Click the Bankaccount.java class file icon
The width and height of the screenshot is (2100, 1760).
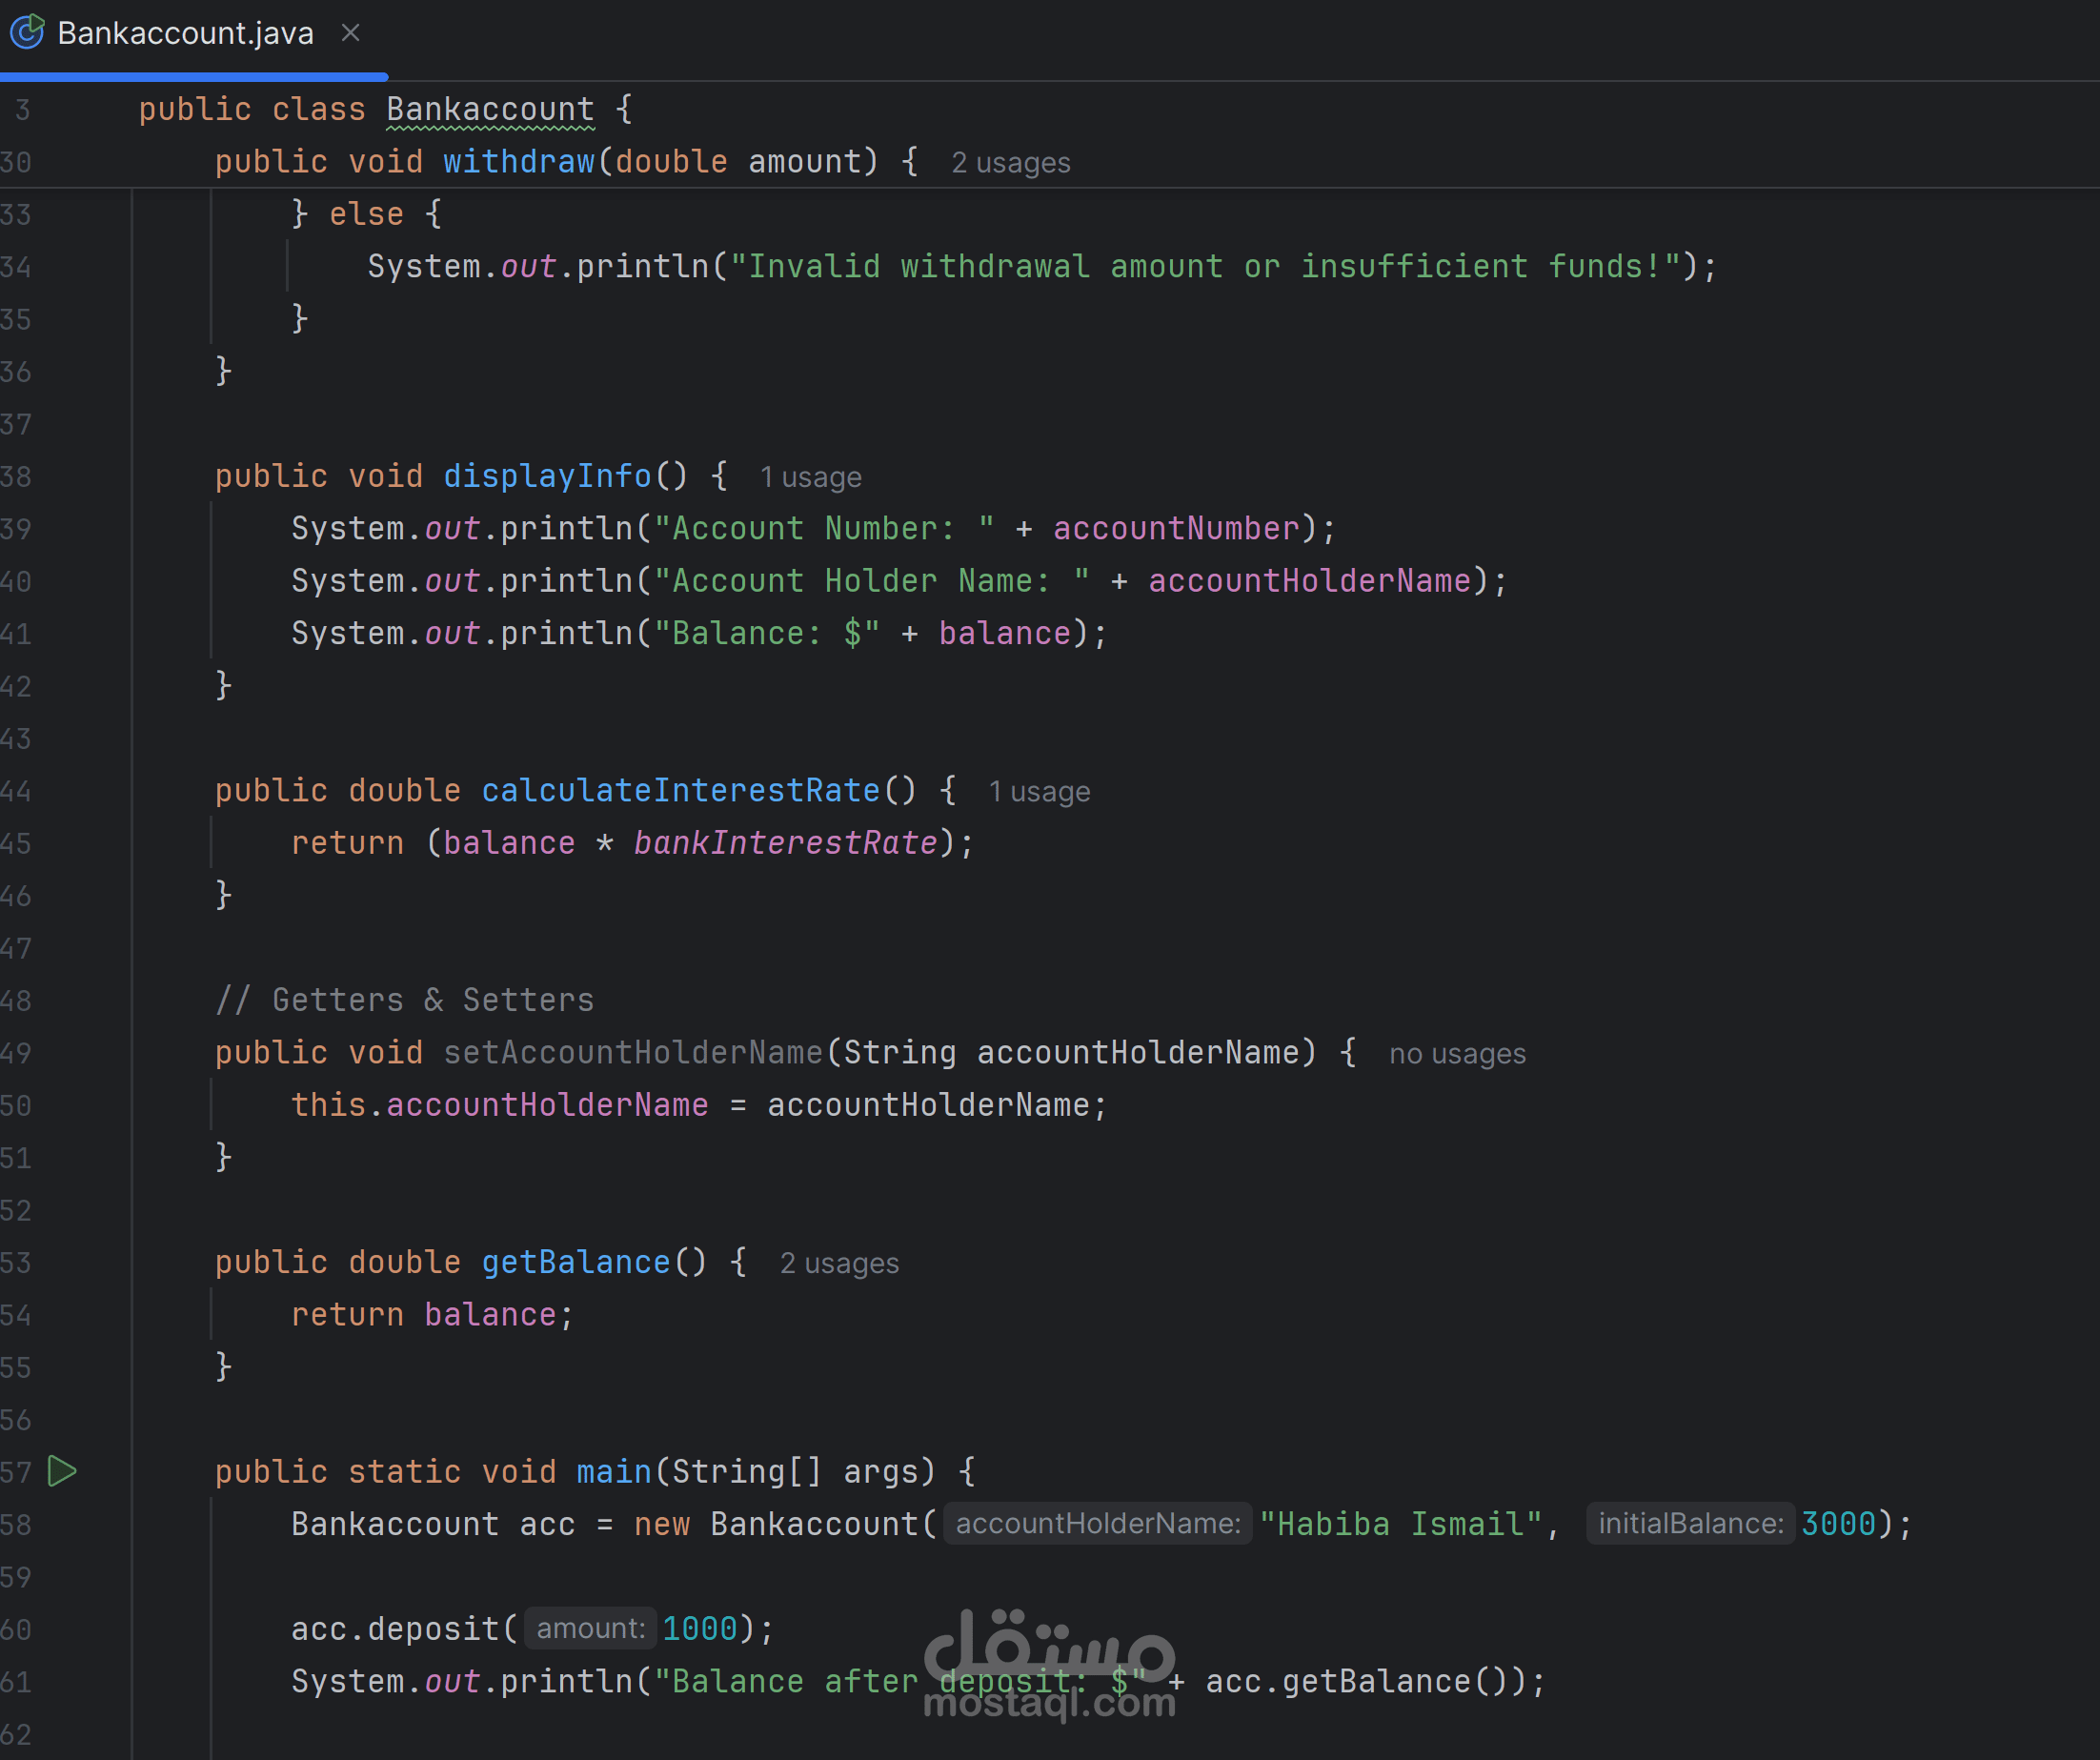27,33
